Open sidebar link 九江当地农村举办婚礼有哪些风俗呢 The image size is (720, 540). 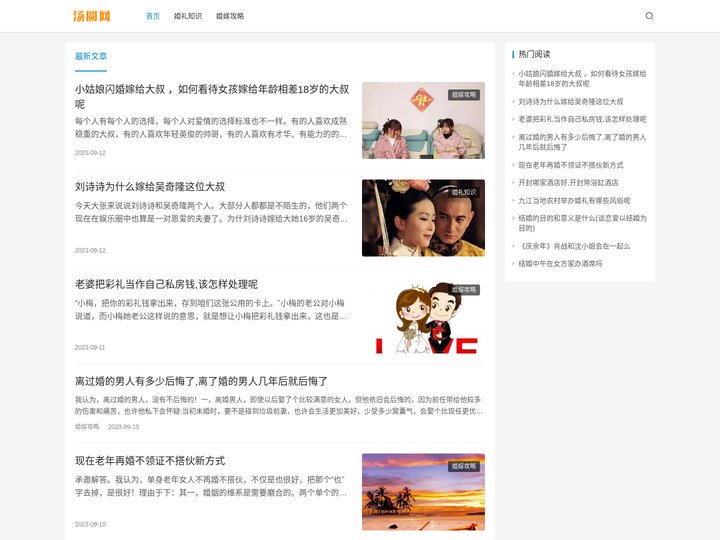tap(574, 200)
